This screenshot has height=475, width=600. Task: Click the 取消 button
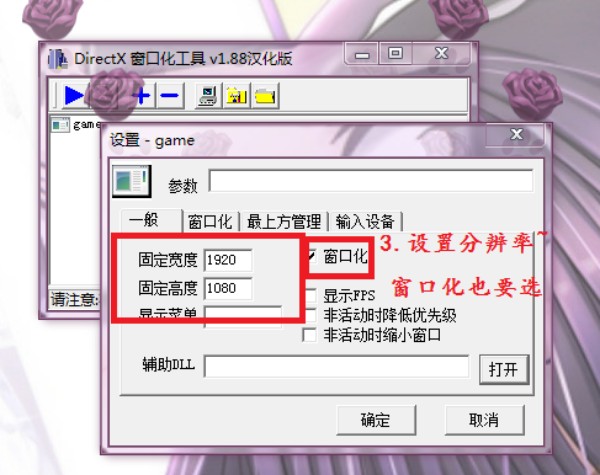click(x=484, y=420)
